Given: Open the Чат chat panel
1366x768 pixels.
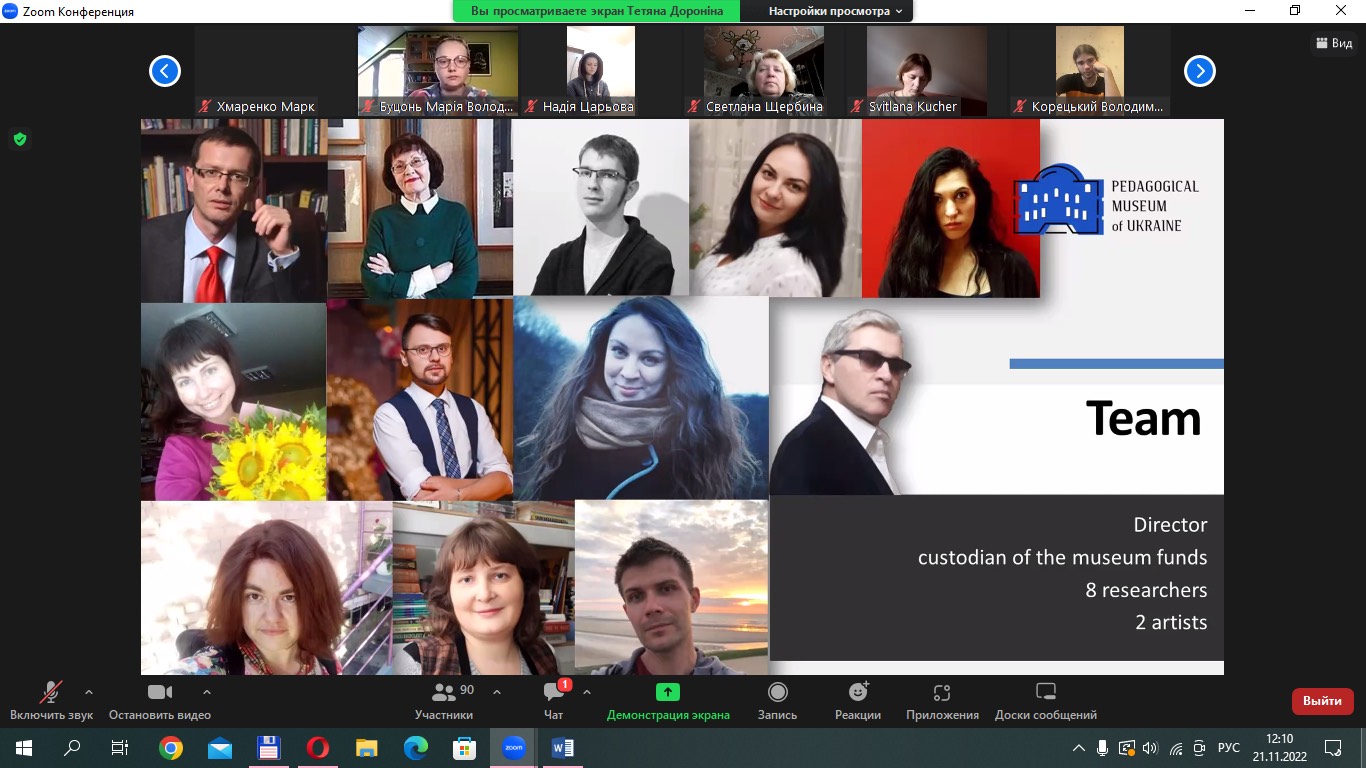Looking at the screenshot, I should coord(553,700).
